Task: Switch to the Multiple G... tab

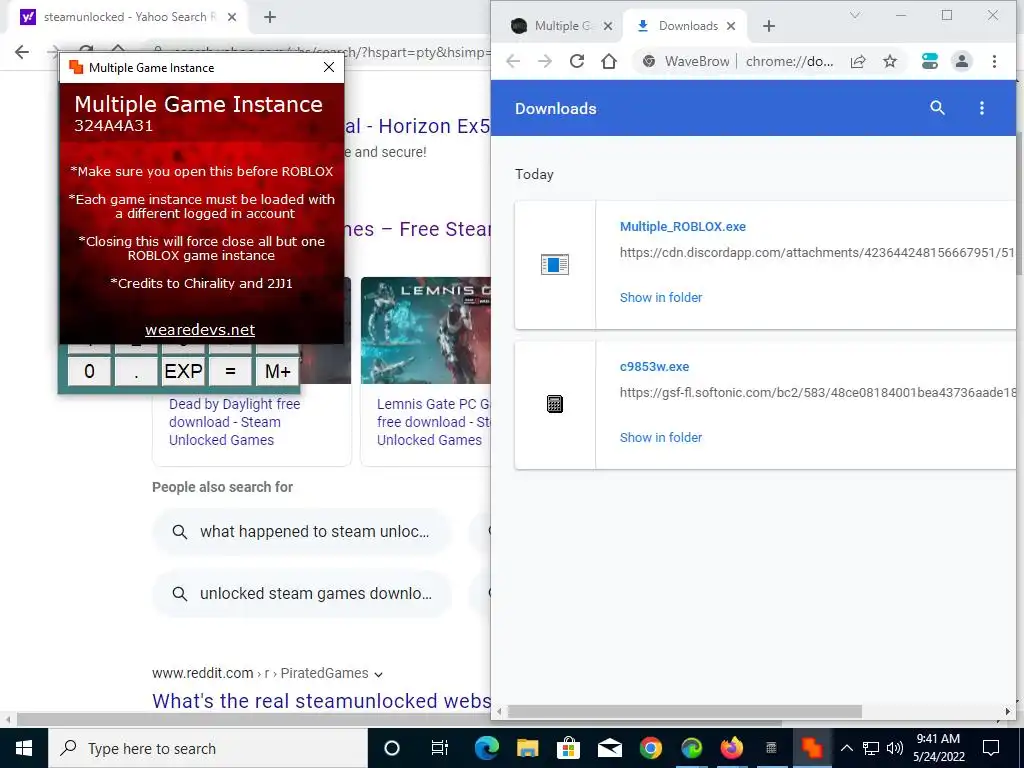Action: (560, 26)
